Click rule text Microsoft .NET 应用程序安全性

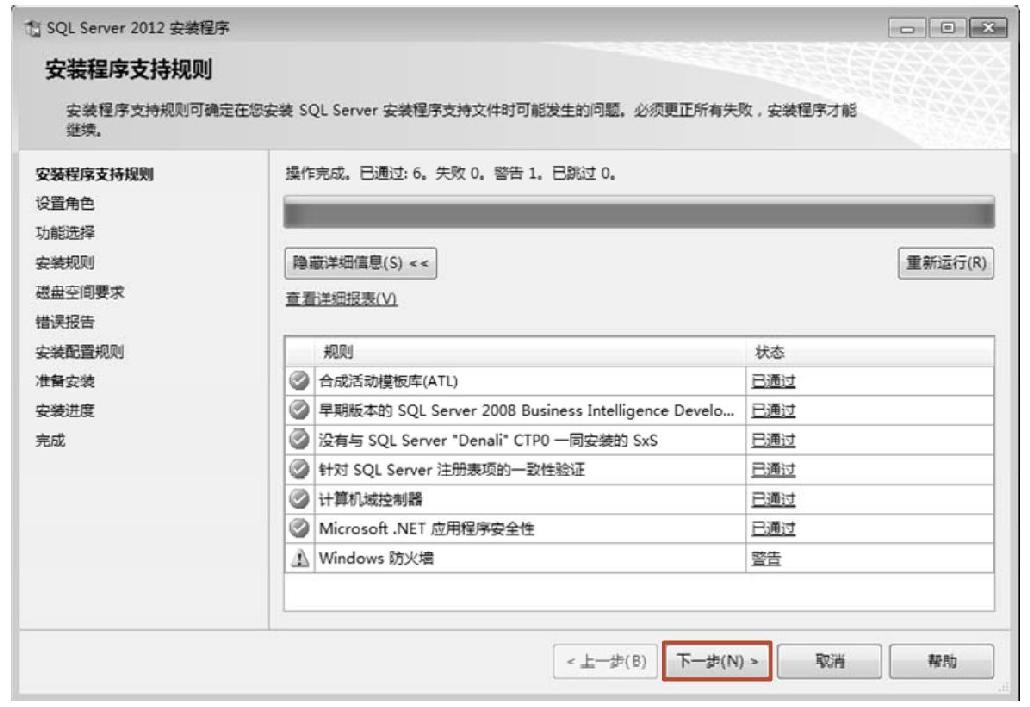(426, 528)
